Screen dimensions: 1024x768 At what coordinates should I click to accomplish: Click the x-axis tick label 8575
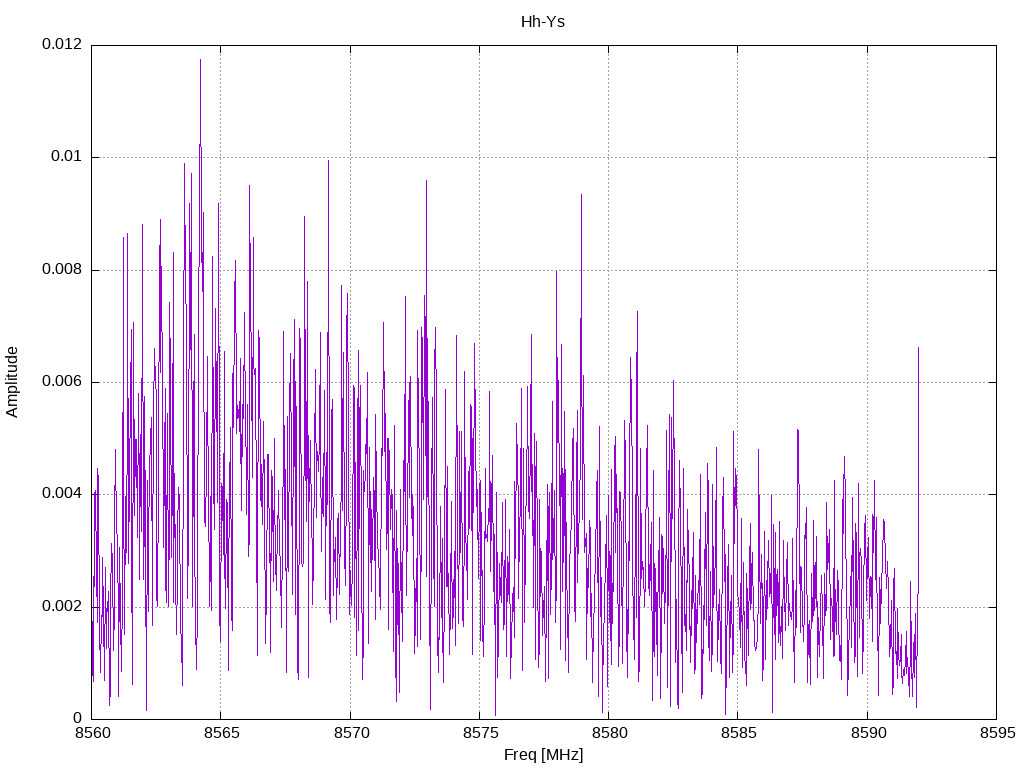point(481,733)
